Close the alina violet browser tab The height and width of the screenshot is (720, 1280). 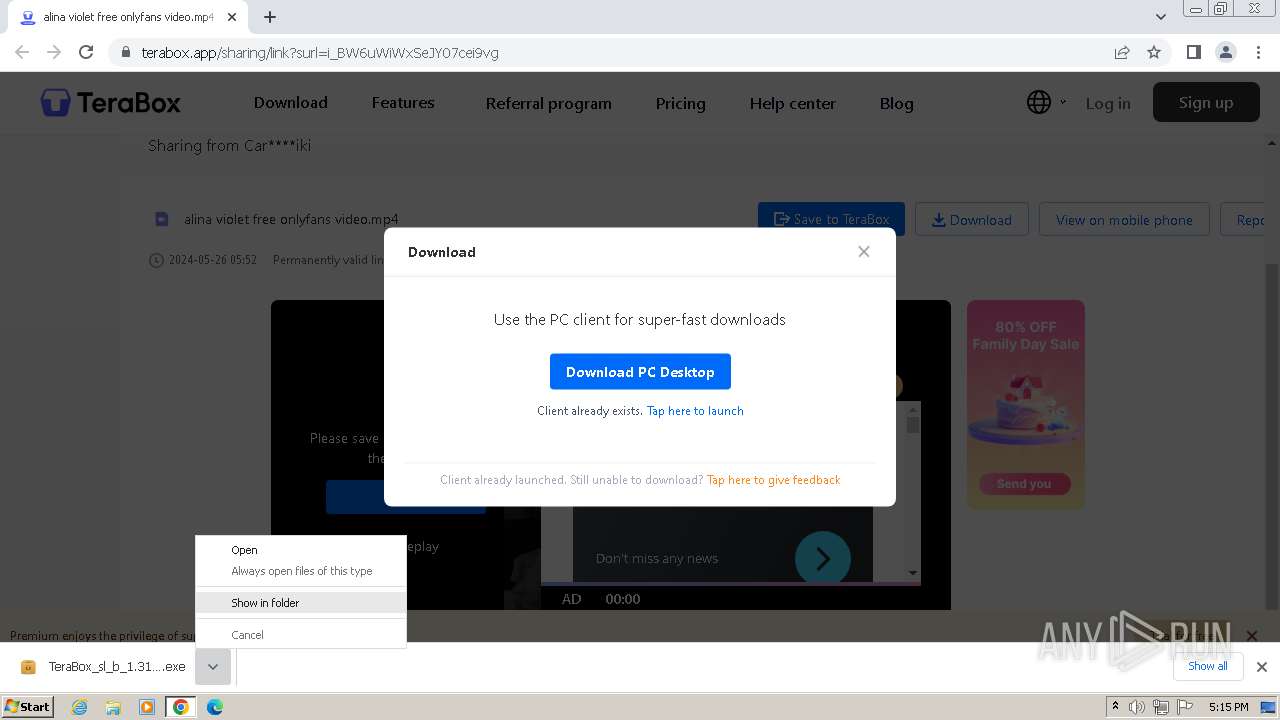232,17
